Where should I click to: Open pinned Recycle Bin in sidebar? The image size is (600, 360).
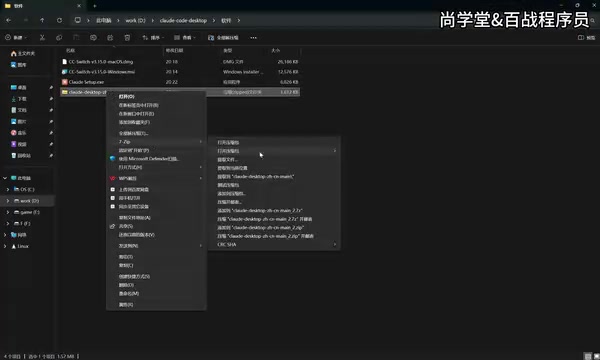(21, 156)
